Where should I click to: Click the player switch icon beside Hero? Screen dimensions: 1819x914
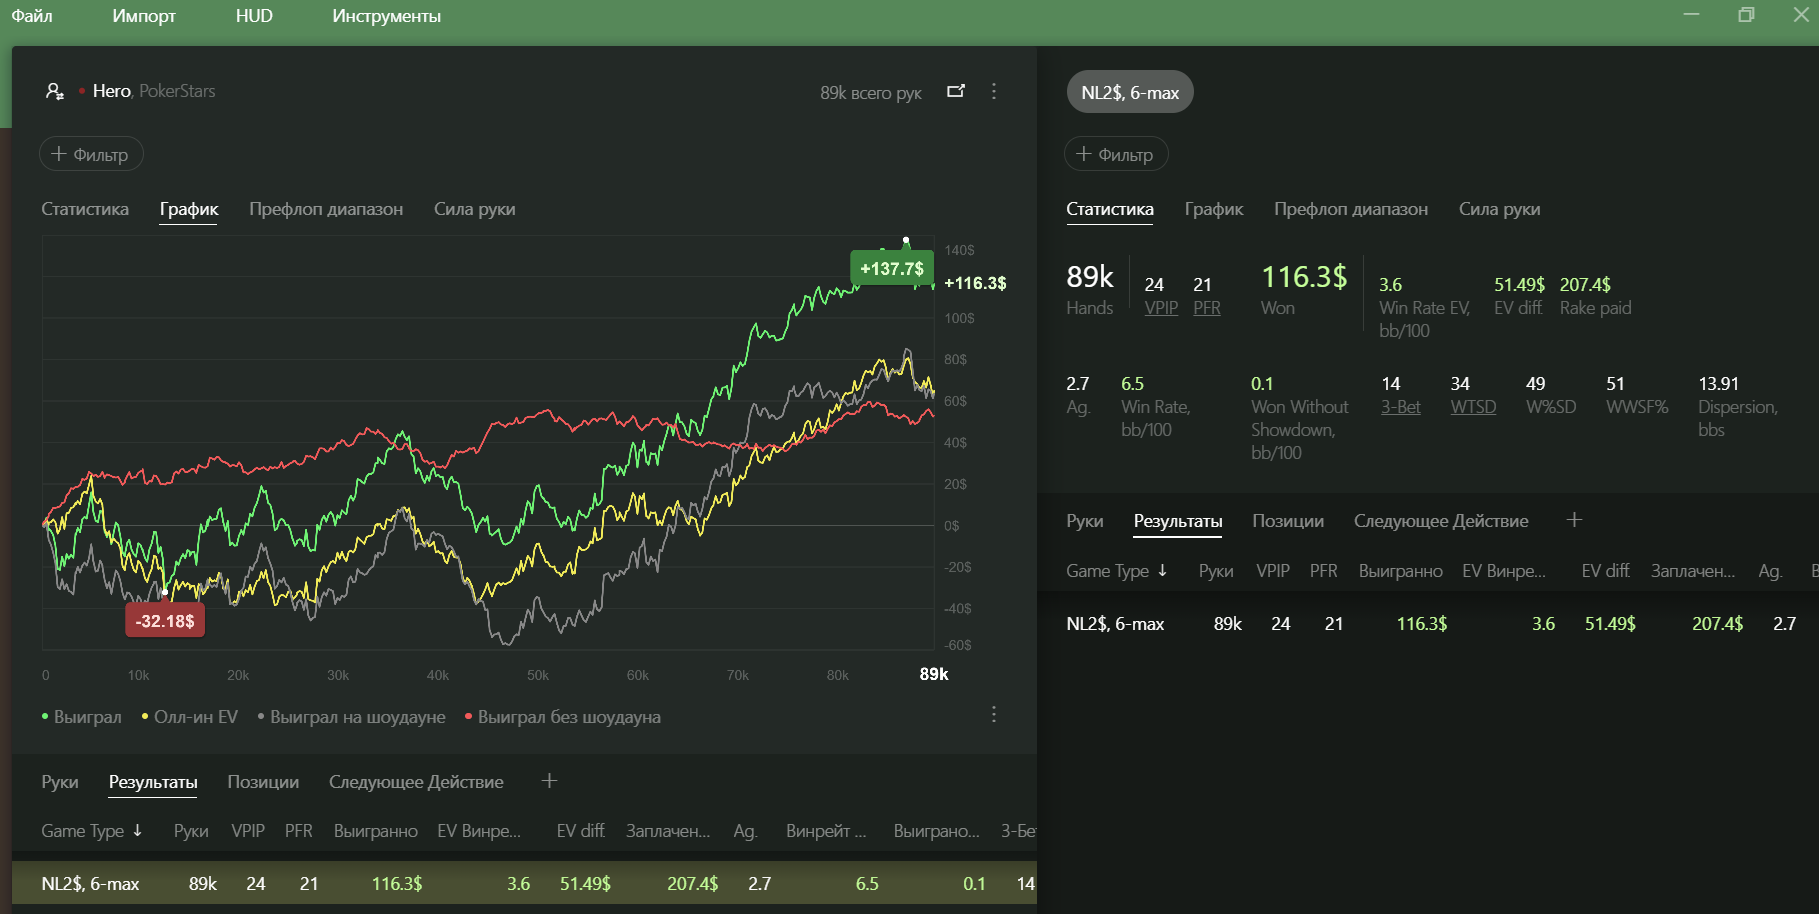(55, 91)
